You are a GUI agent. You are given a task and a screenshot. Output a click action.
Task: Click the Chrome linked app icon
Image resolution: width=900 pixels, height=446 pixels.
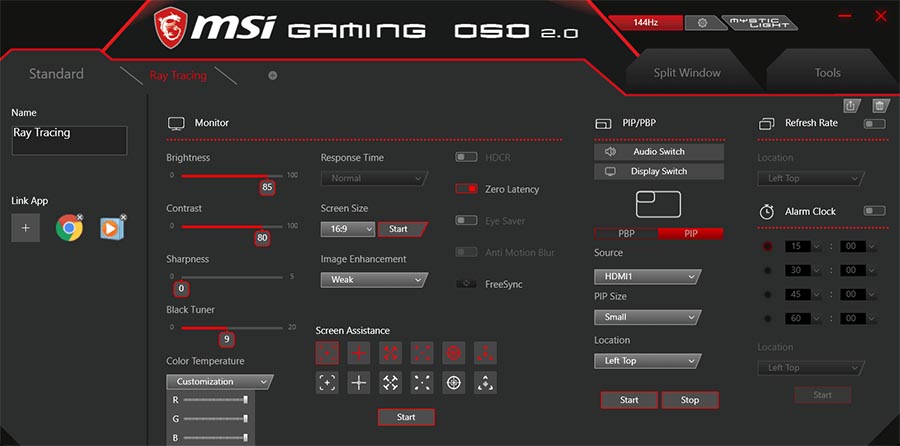[x=69, y=228]
